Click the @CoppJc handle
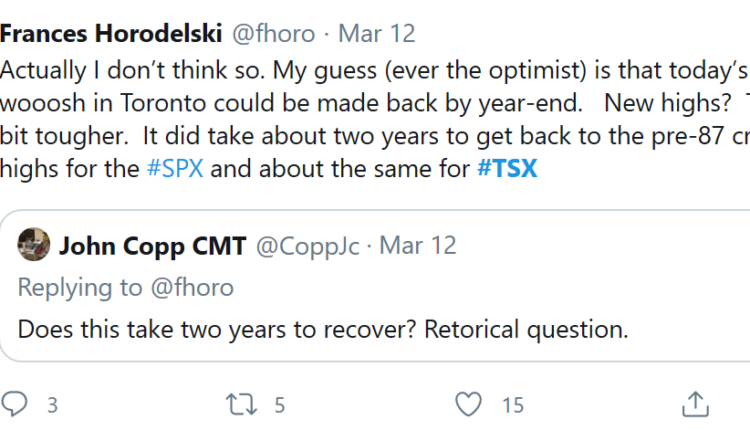Screen dimensions: 750x430 [x=309, y=245]
